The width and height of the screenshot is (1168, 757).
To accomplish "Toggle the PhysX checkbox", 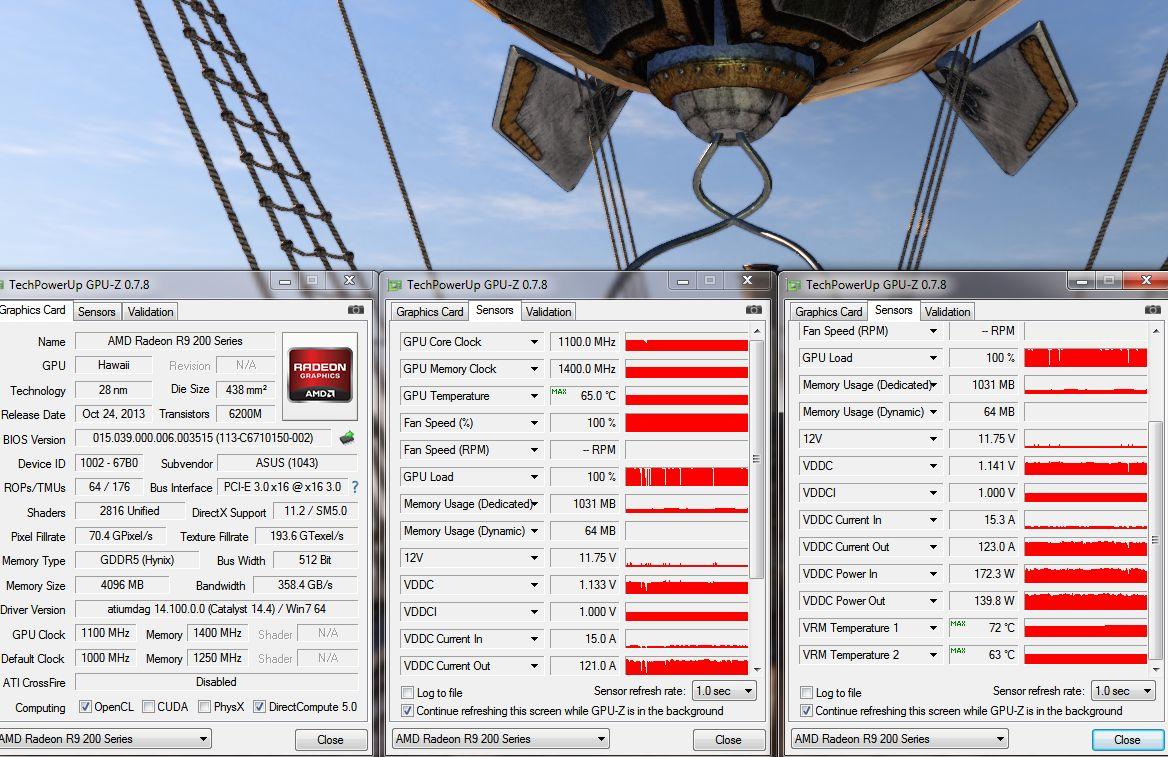I will click(x=204, y=706).
